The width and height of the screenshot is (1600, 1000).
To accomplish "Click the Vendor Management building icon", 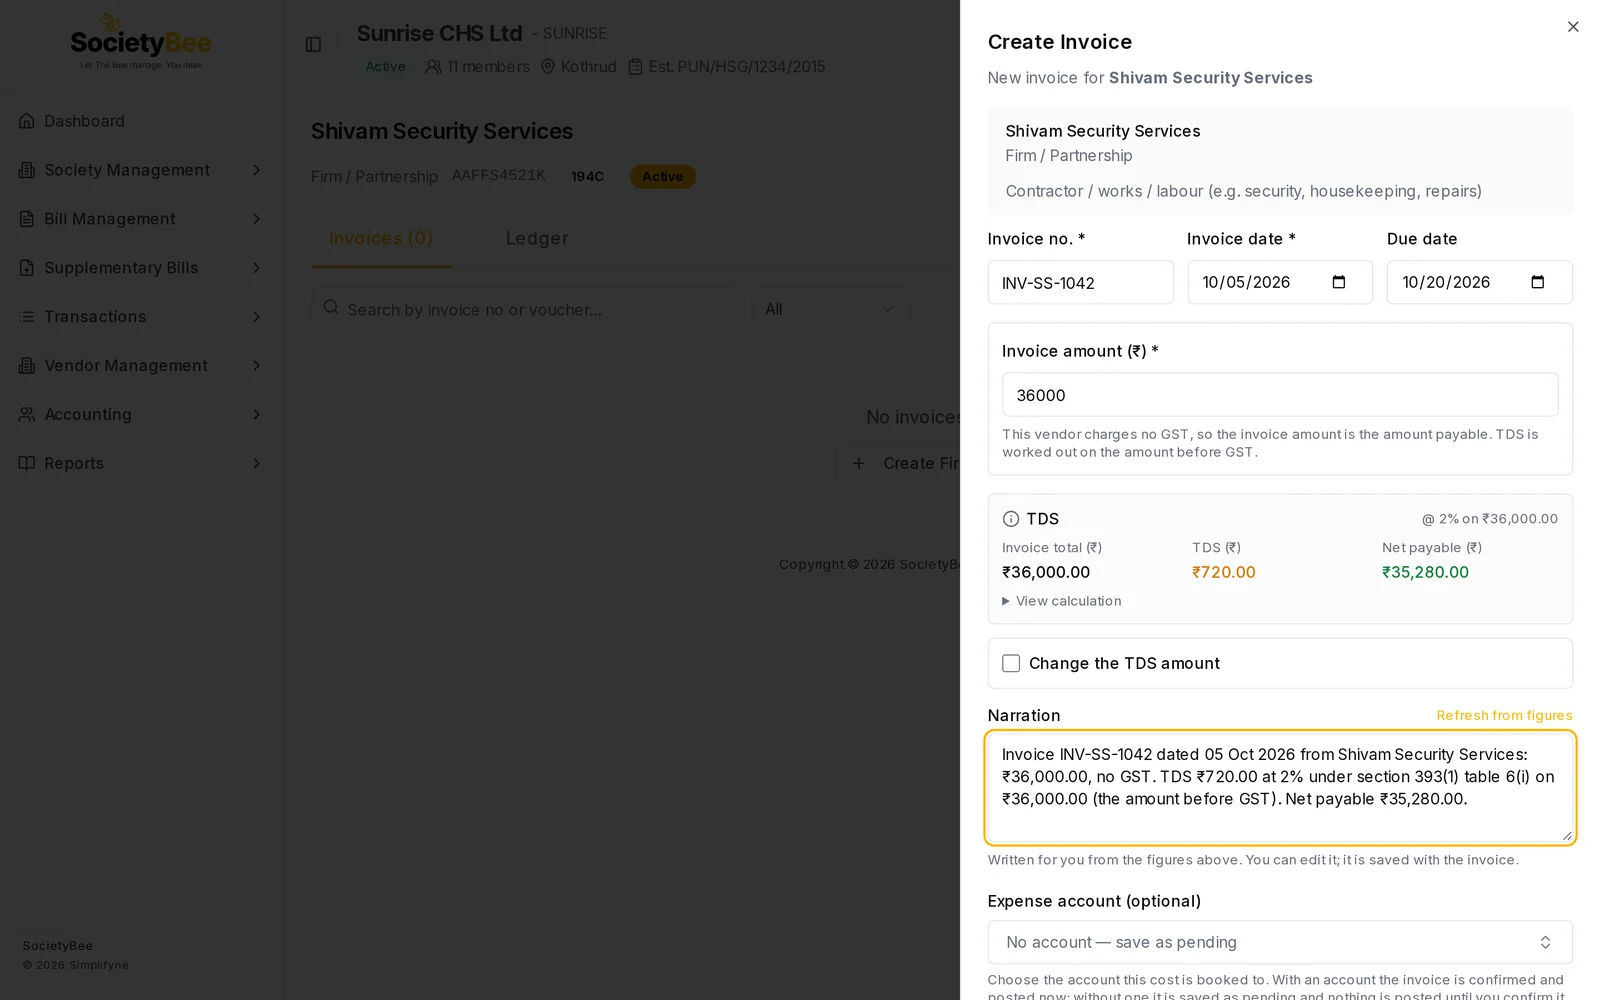I will tap(27, 366).
